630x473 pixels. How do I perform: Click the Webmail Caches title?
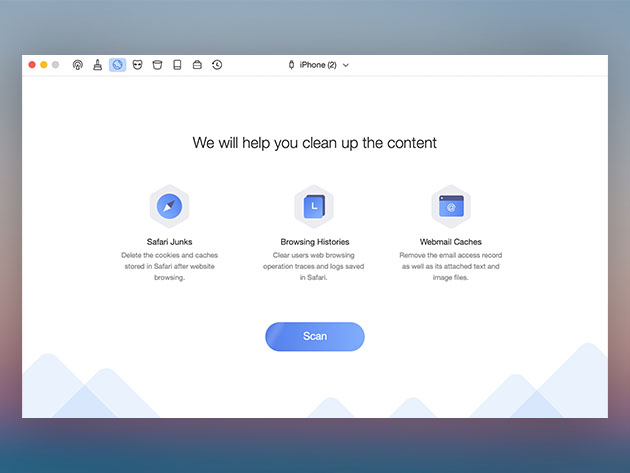(x=450, y=242)
